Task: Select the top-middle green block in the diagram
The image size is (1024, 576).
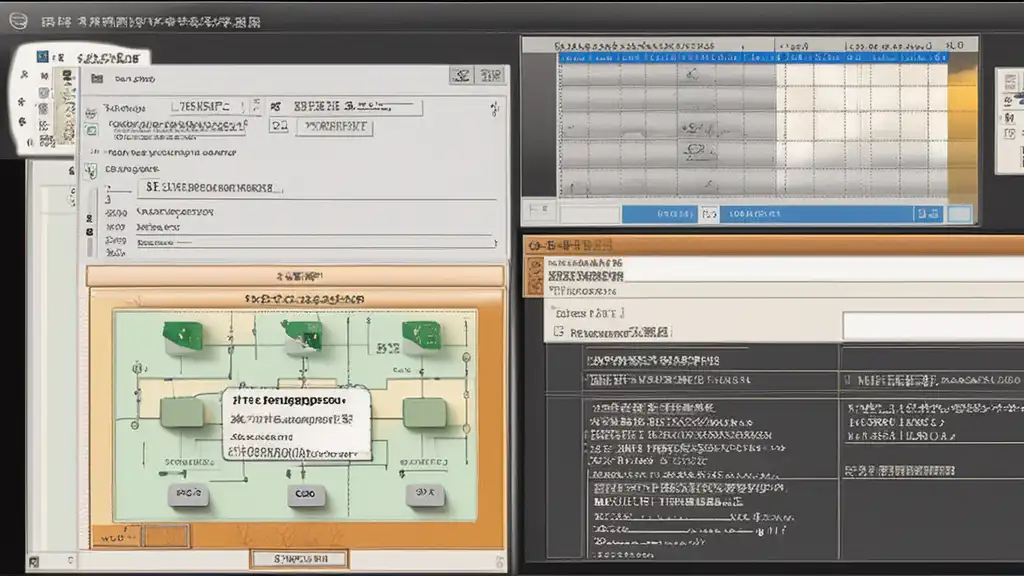Action: coord(301,336)
